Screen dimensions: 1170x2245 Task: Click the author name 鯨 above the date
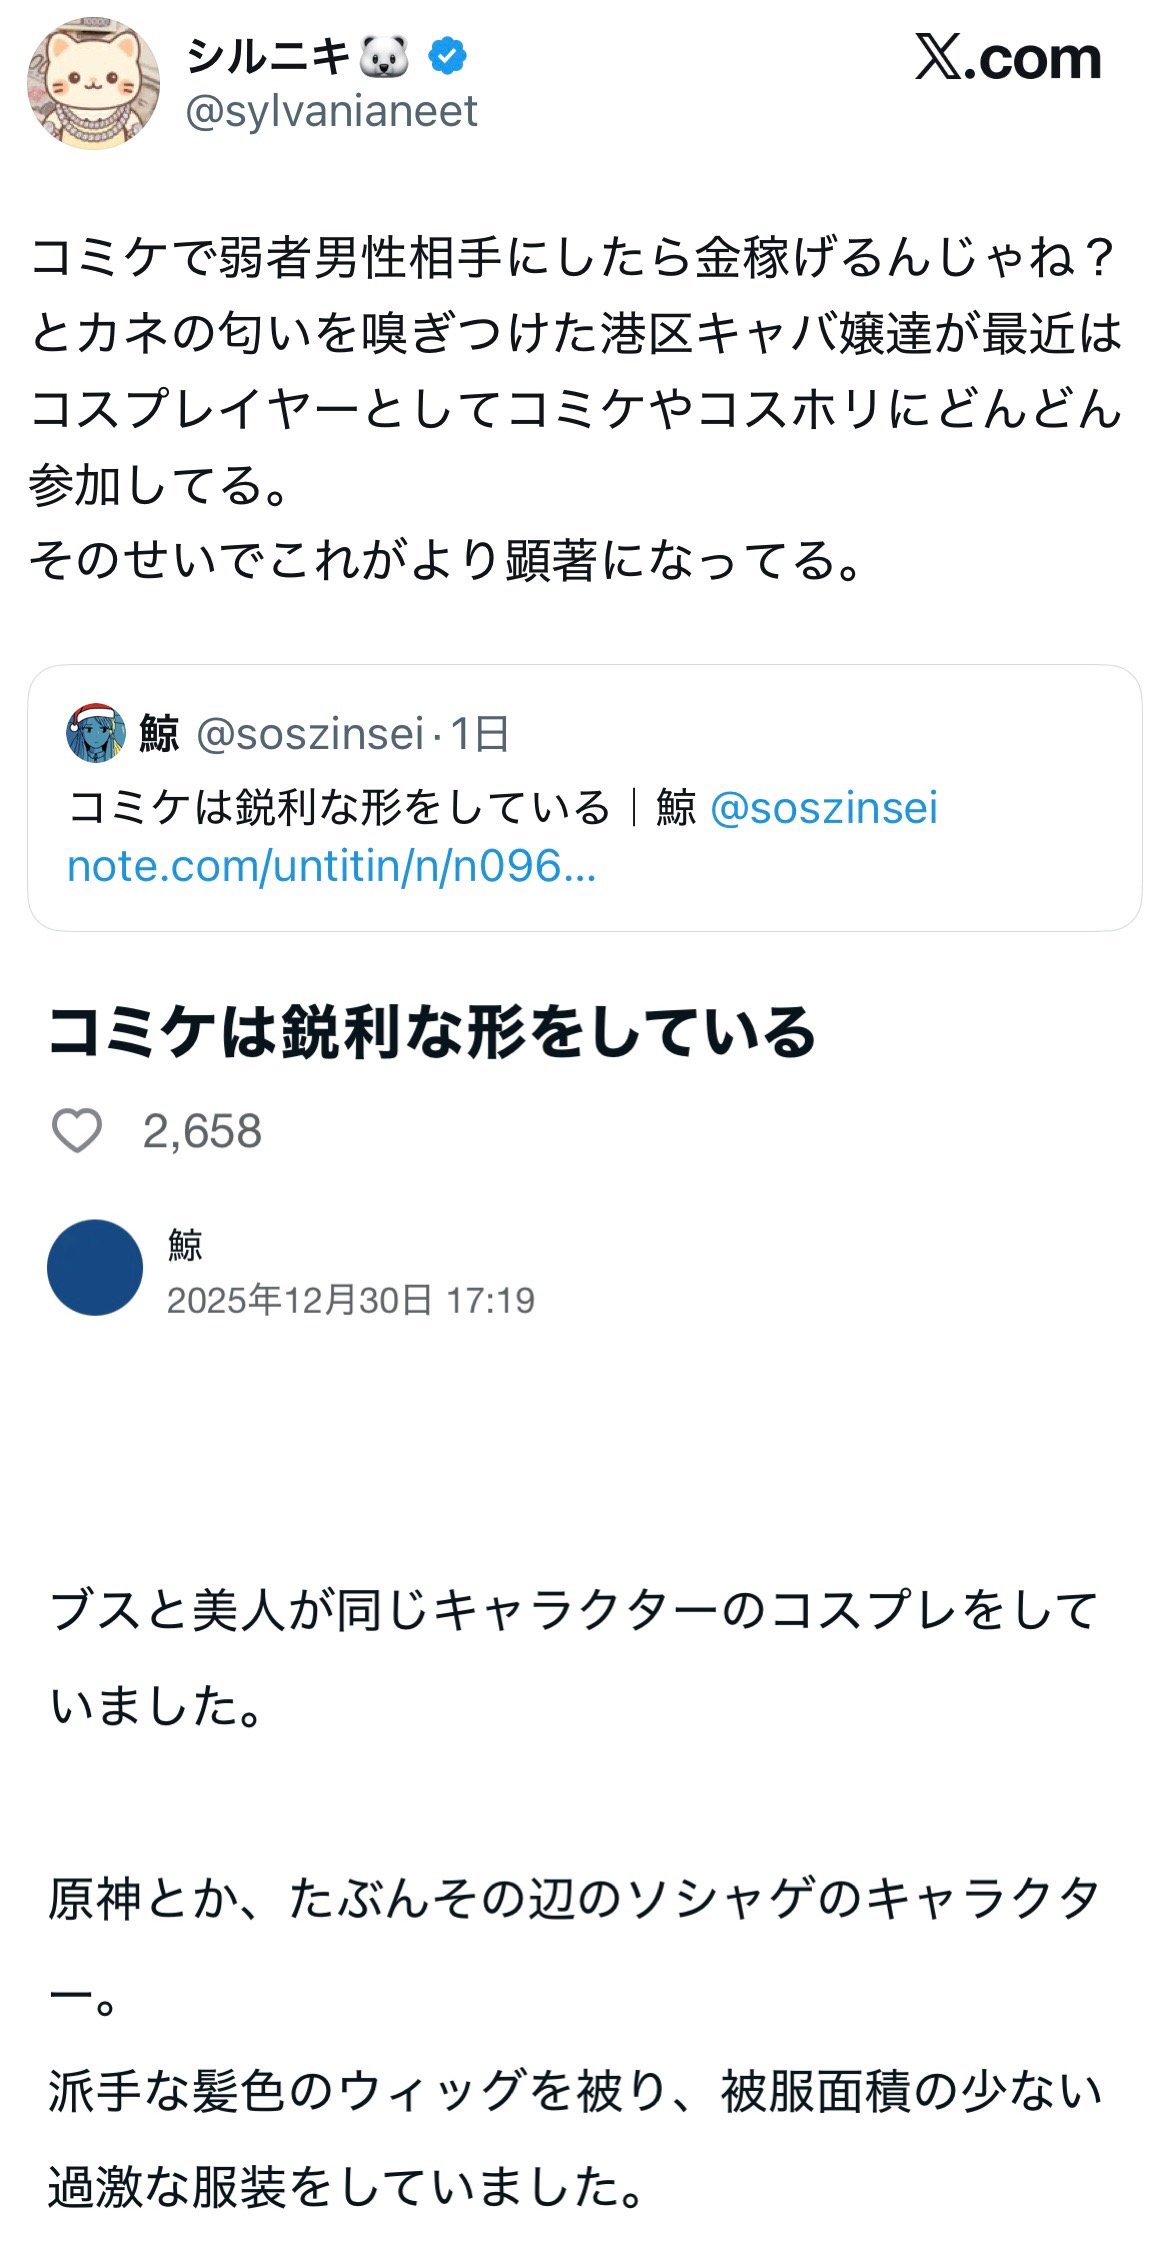(185, 1245)
